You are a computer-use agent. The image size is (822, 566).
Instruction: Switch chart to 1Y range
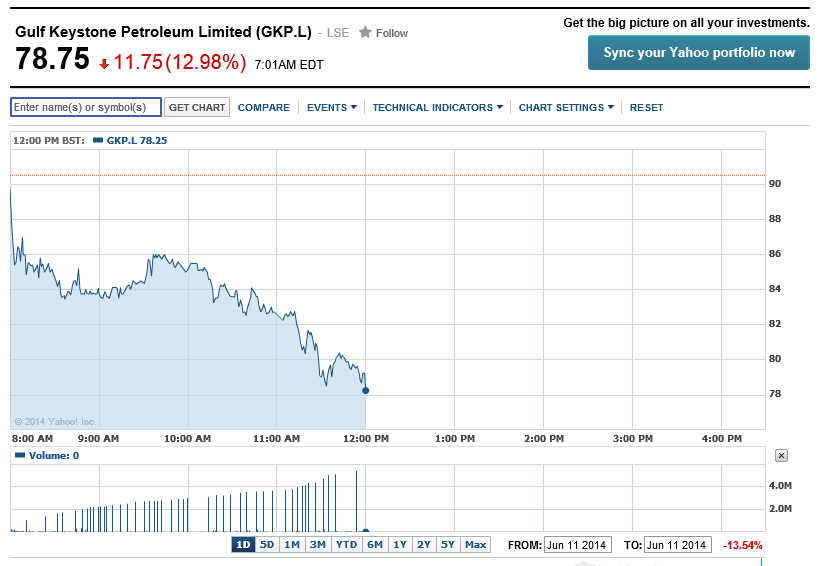tap(399, 545)
